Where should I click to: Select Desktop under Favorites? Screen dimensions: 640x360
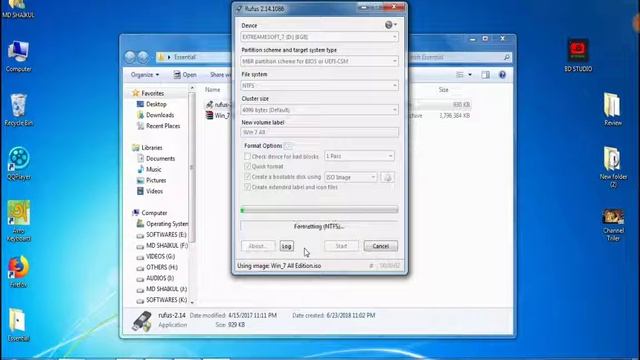156,104
